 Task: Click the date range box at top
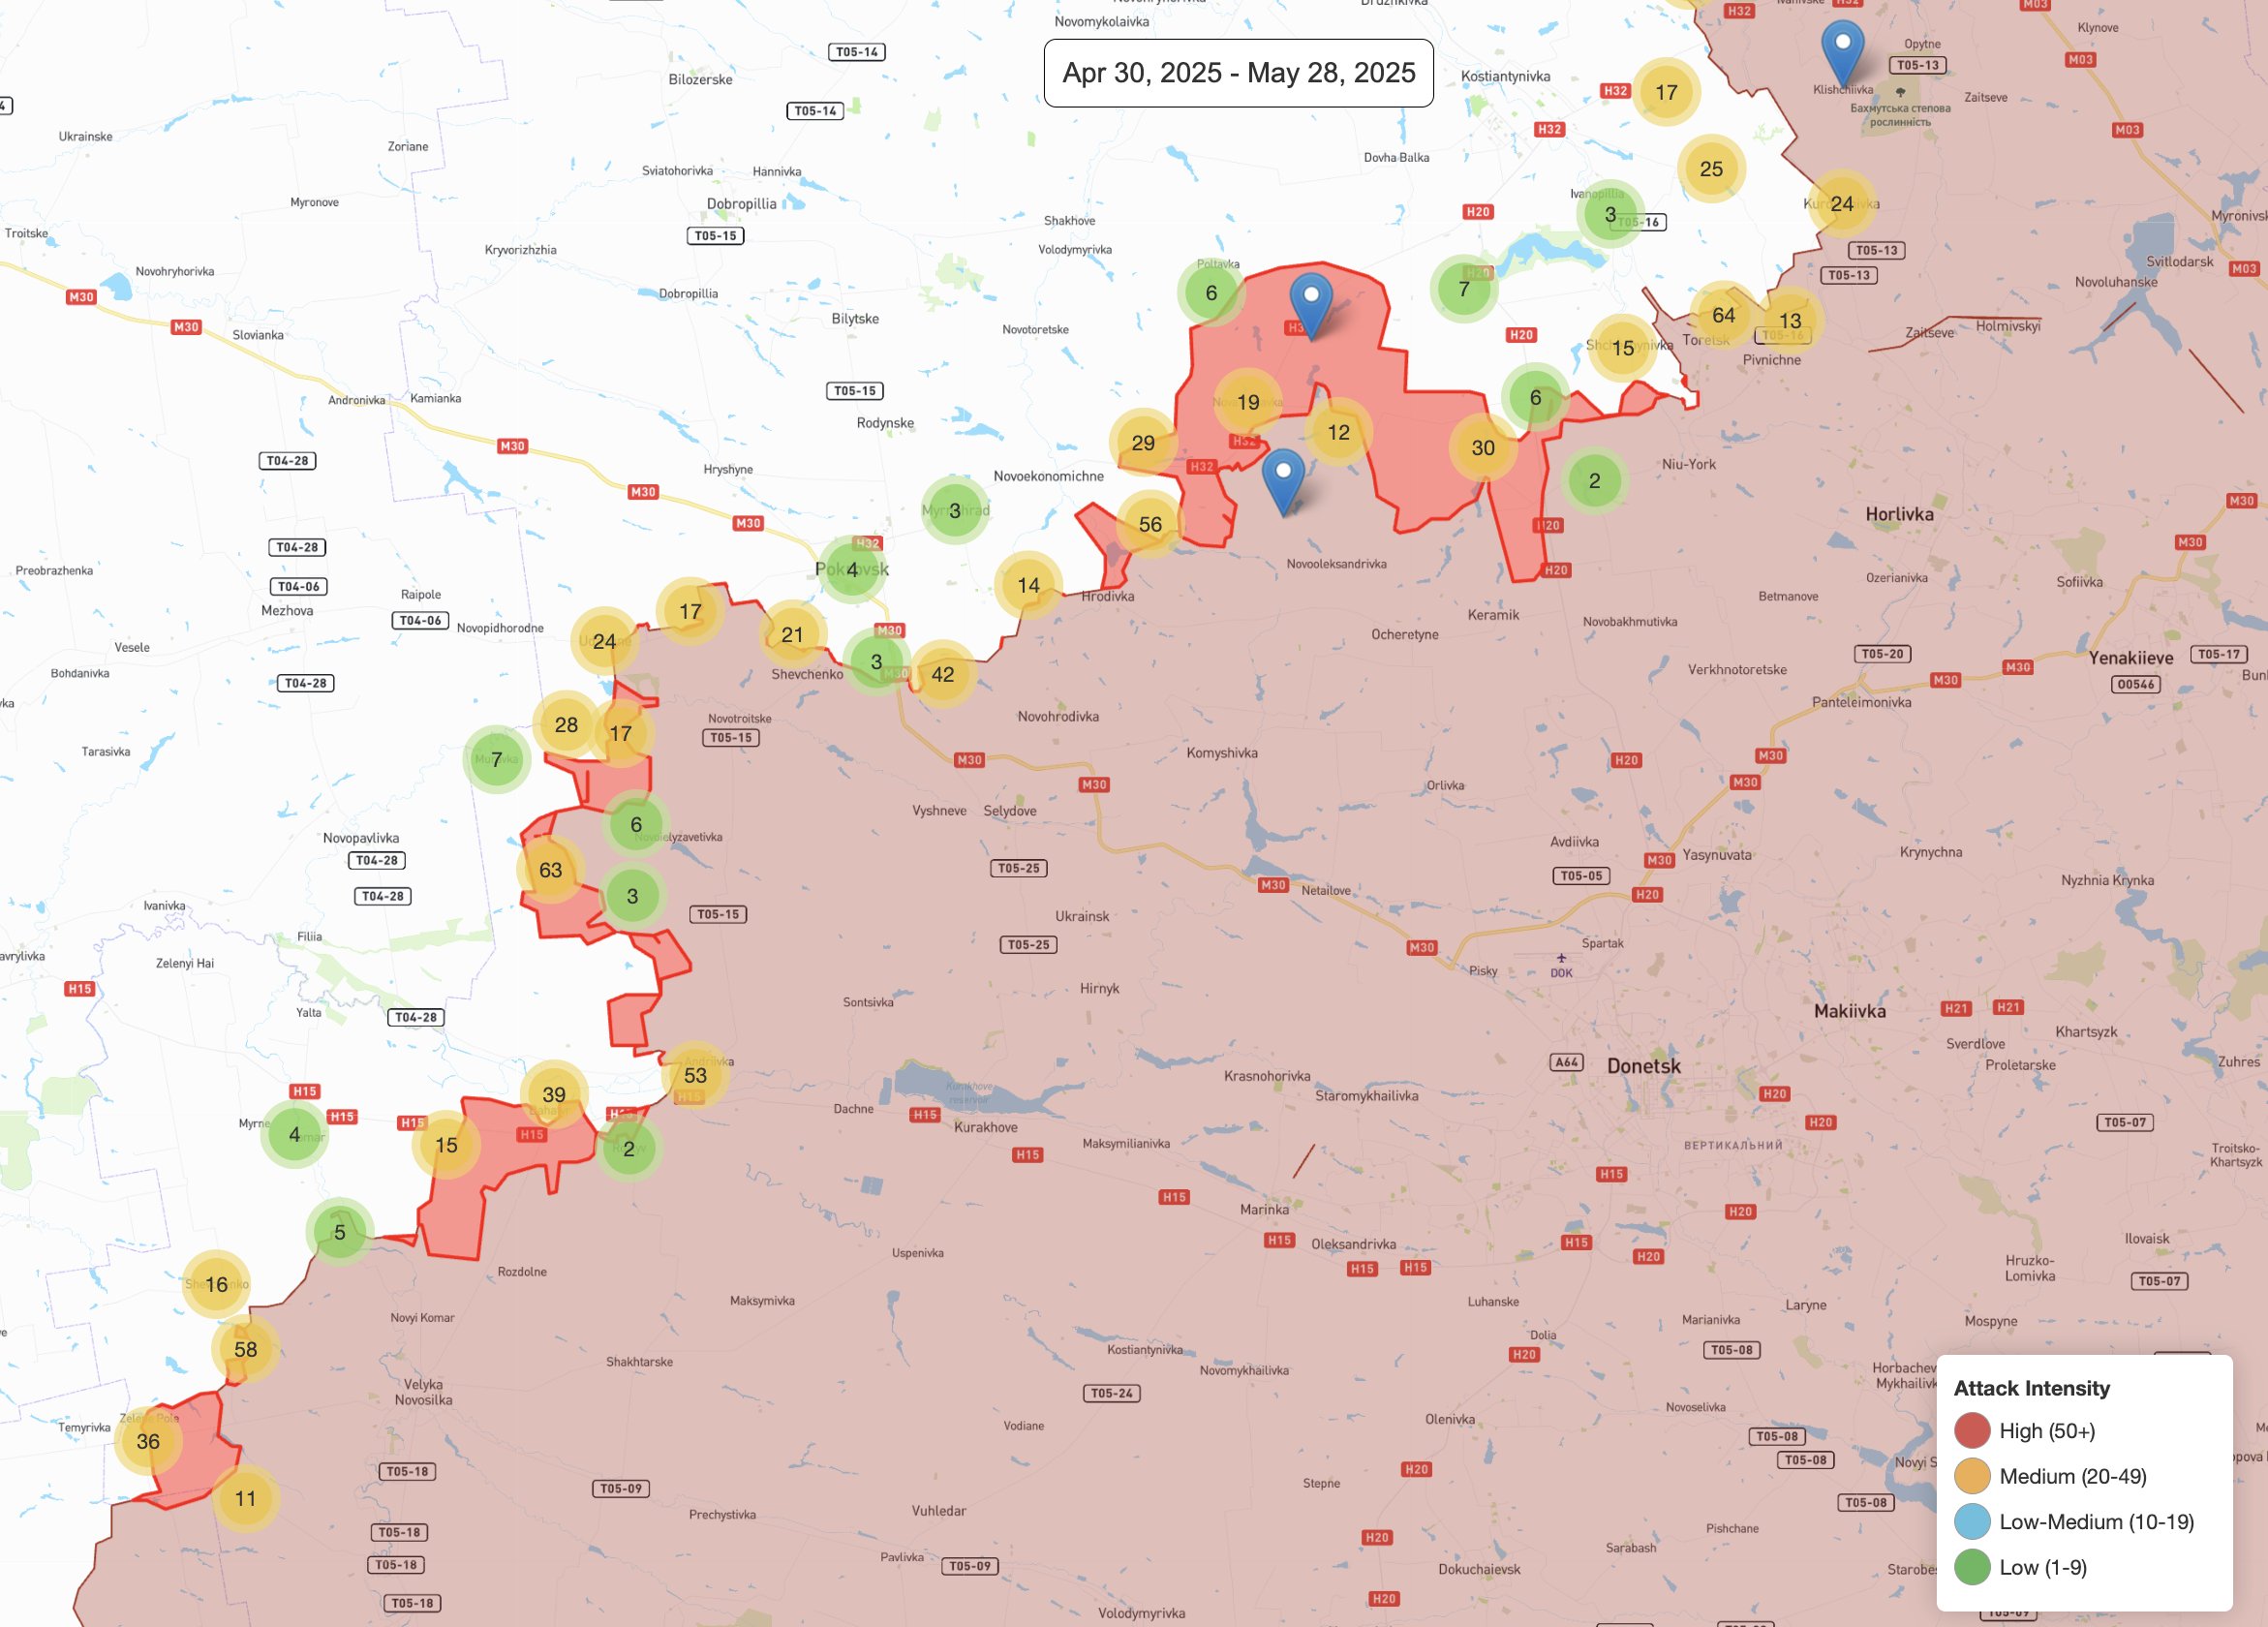click(1238, 73)
